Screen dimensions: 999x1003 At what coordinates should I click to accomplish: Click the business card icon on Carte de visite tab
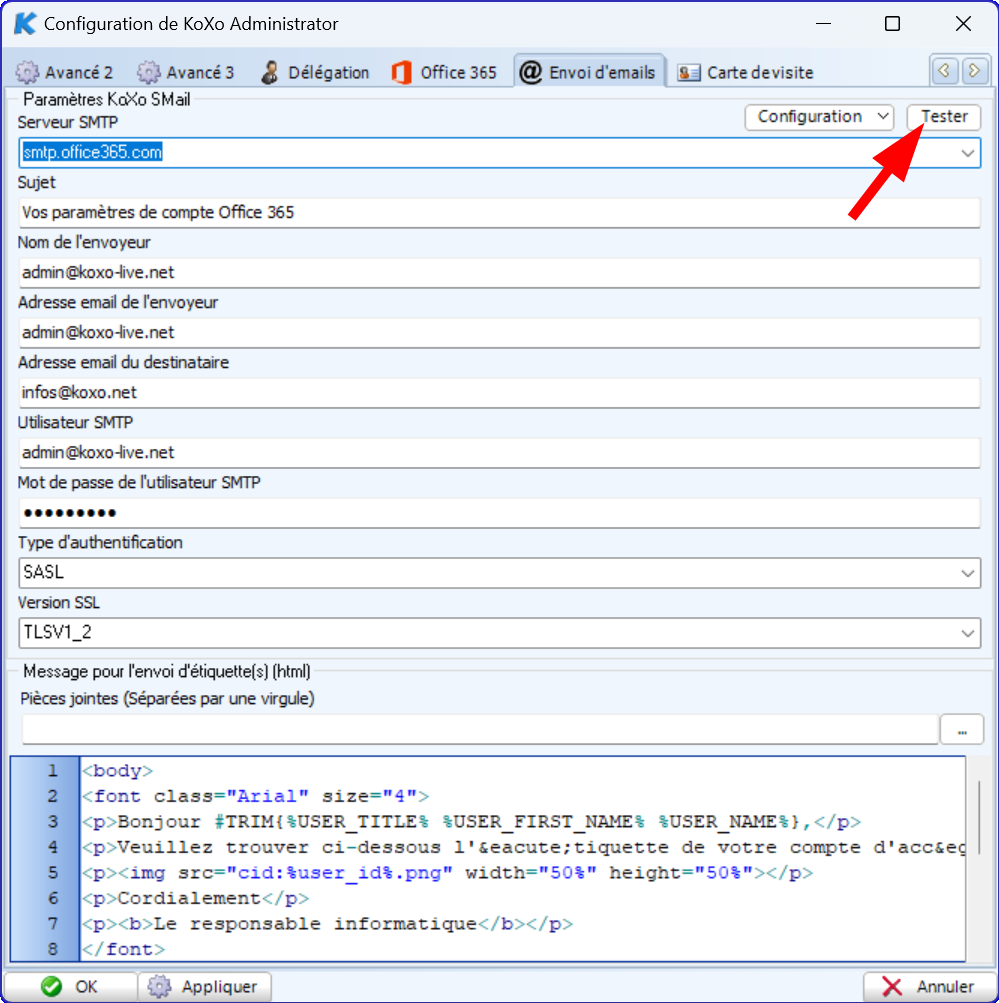689,73
